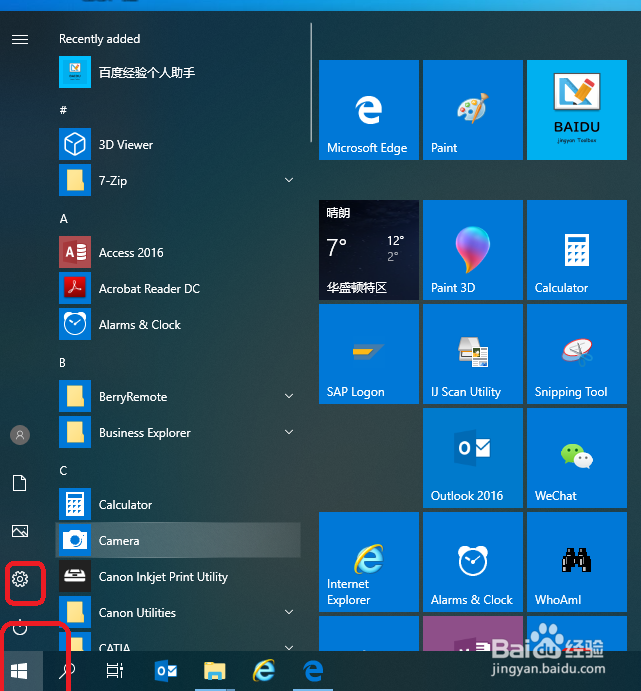Image resolution: width=641 pixels, height=691 pixels.
Task: Open the Documents icon in Start sidebar
Action: tap(19, 483)
